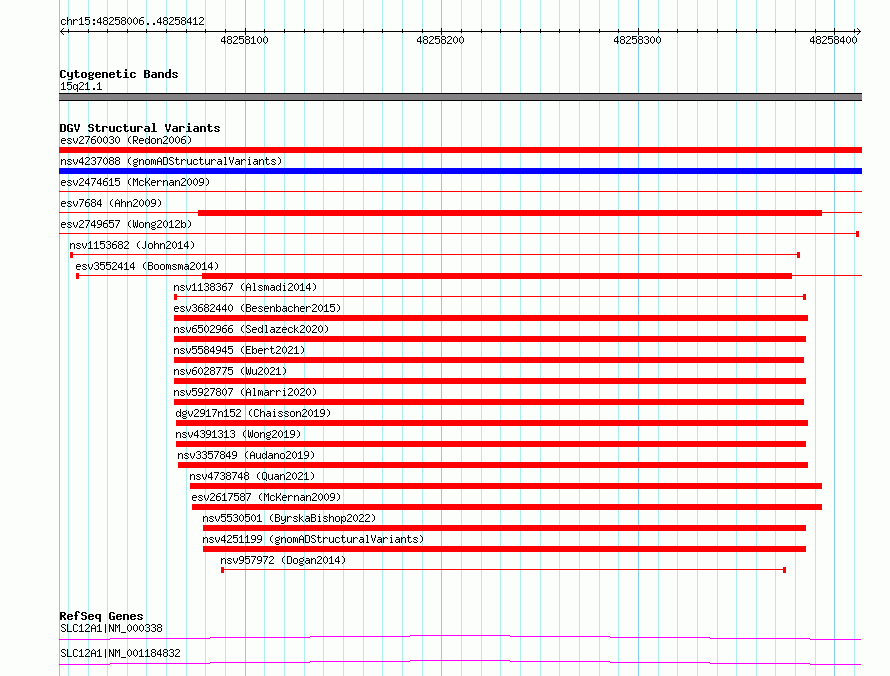The width and height of the screenshot is (890, 676).
Task: Select the RefSeq Genes track title
Action: pos(101,616)
